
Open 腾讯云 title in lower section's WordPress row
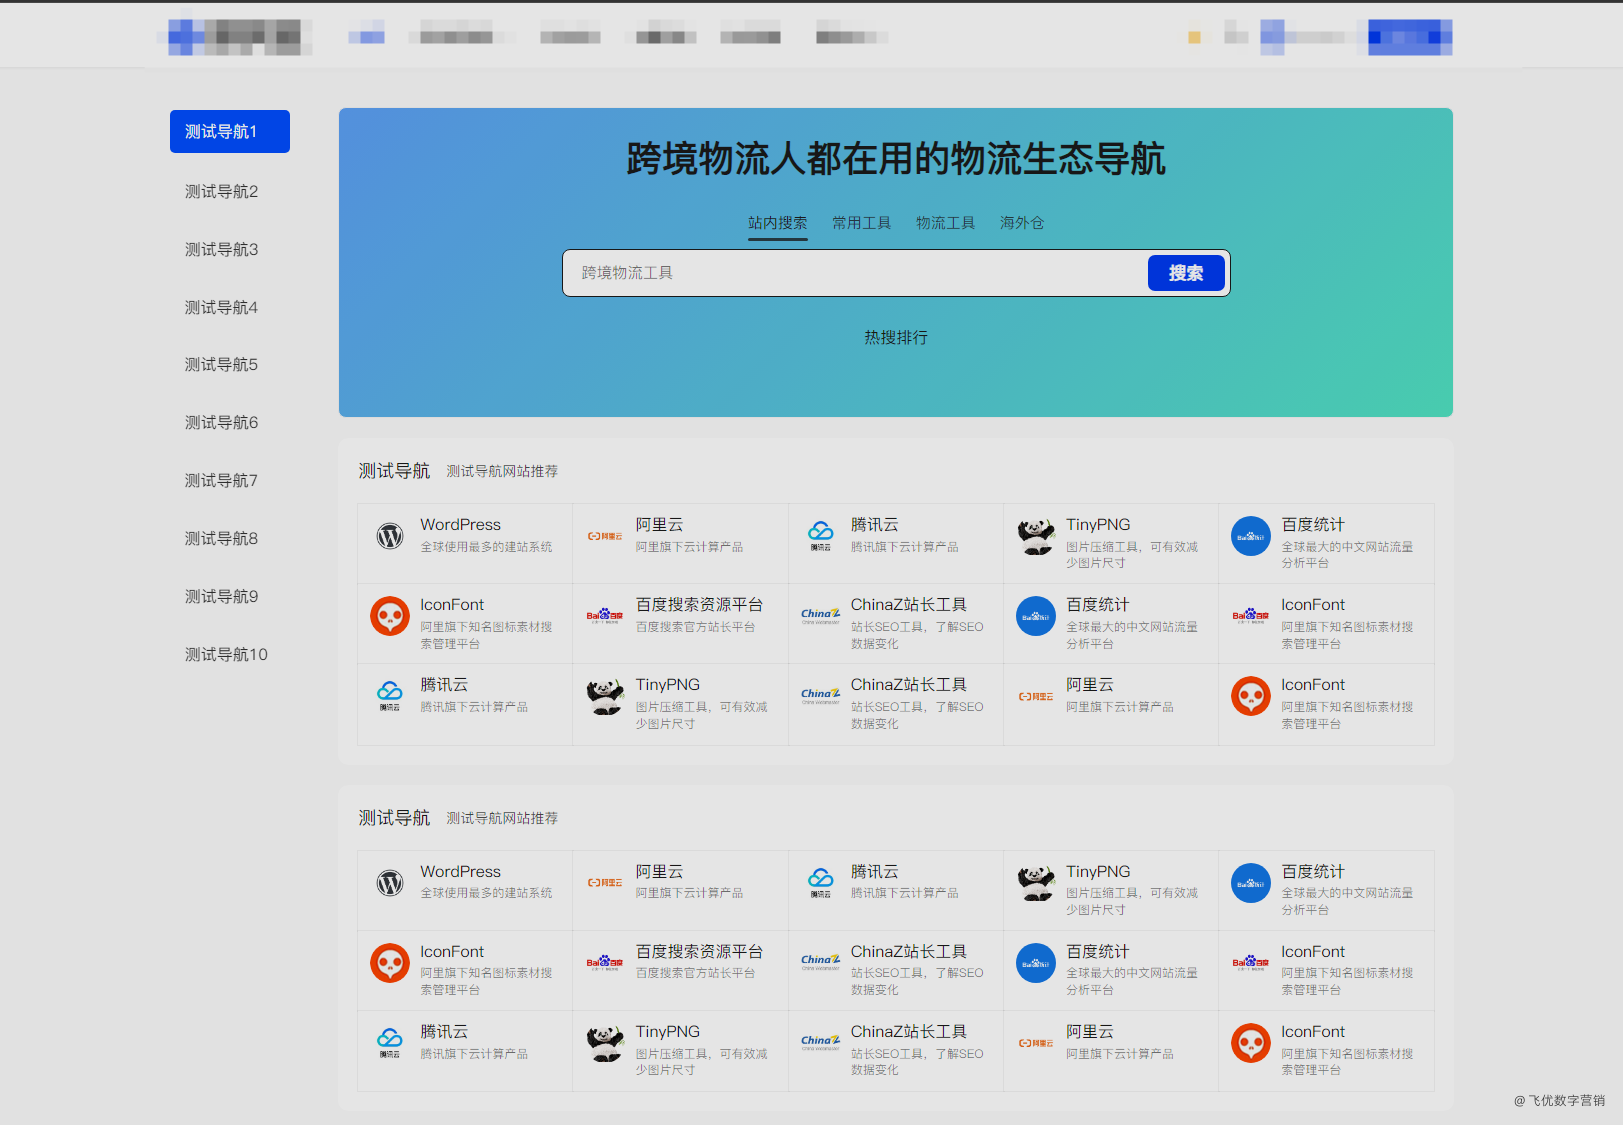(x=875, y=872)
